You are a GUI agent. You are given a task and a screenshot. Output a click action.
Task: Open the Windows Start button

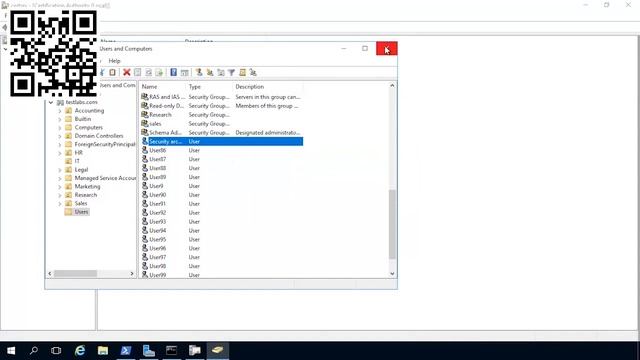coord(11,351)
